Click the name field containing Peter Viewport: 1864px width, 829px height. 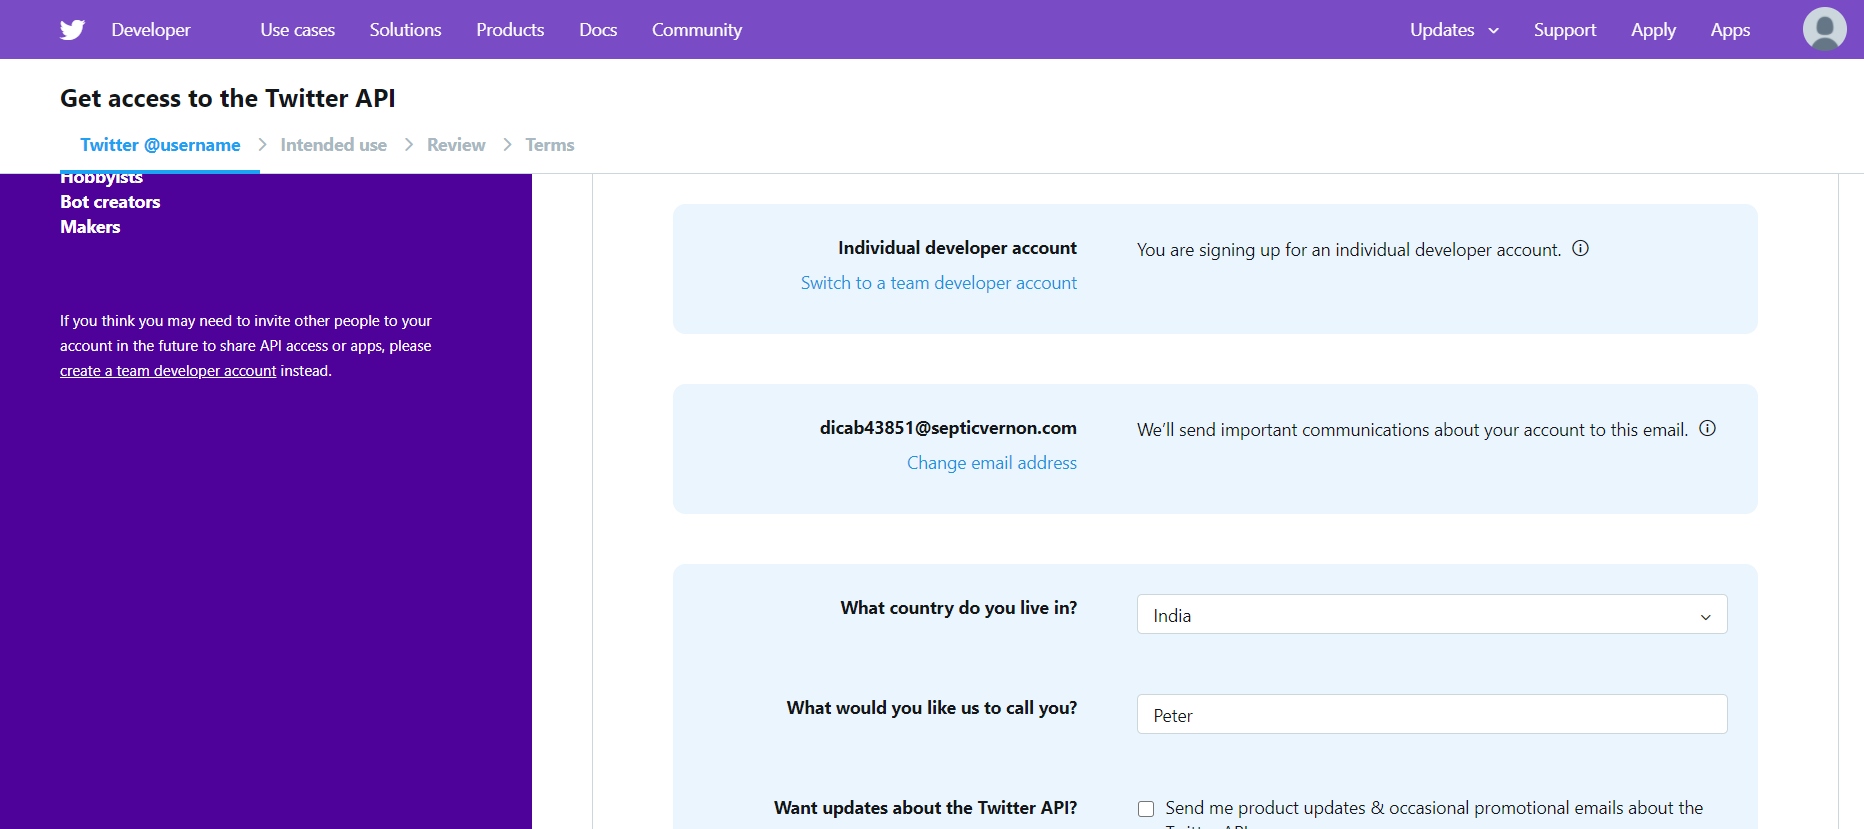coord(1432,715)
